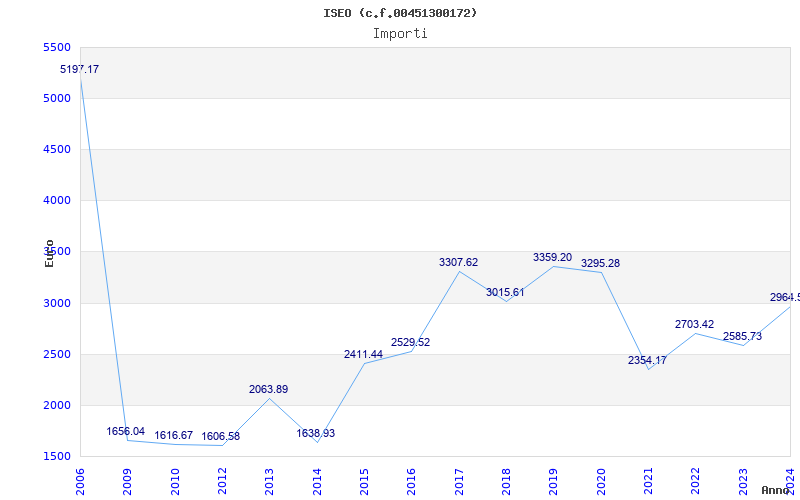The width and height of the screenshot is (800, 500).
Task: Click the 2354.17 data label
Action: coord(647,360)
